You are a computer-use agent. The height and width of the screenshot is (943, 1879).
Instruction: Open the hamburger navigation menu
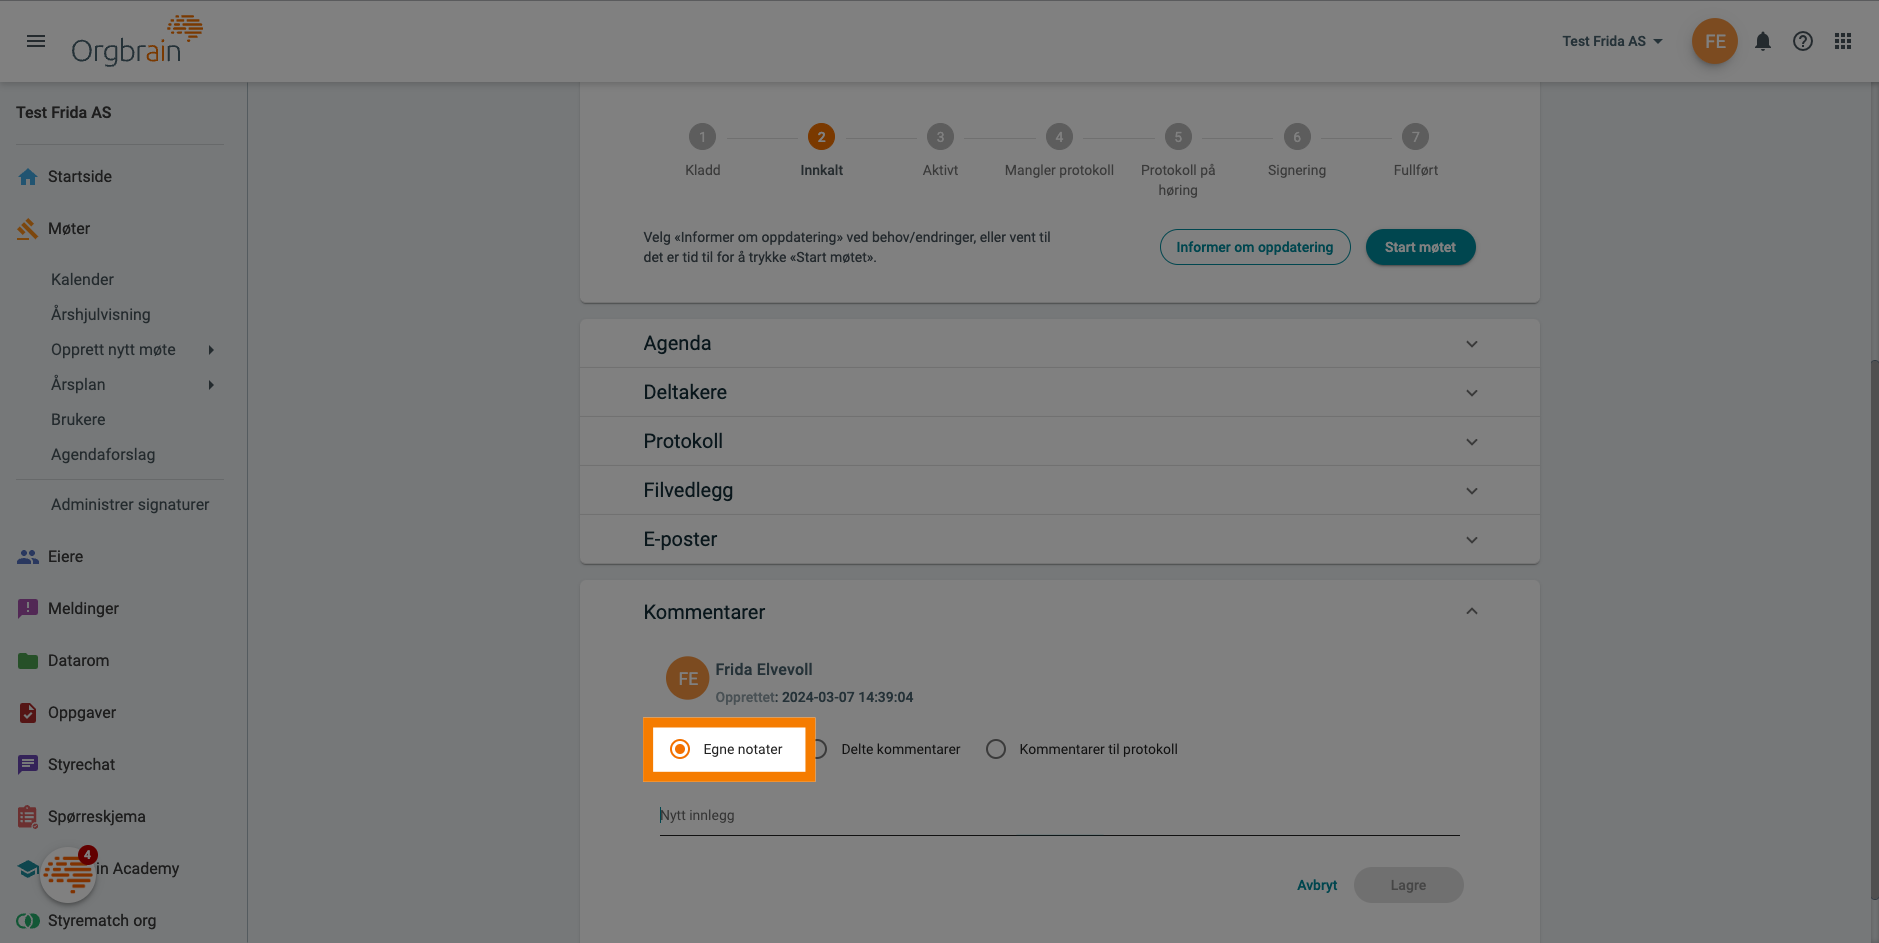(36, 41)
